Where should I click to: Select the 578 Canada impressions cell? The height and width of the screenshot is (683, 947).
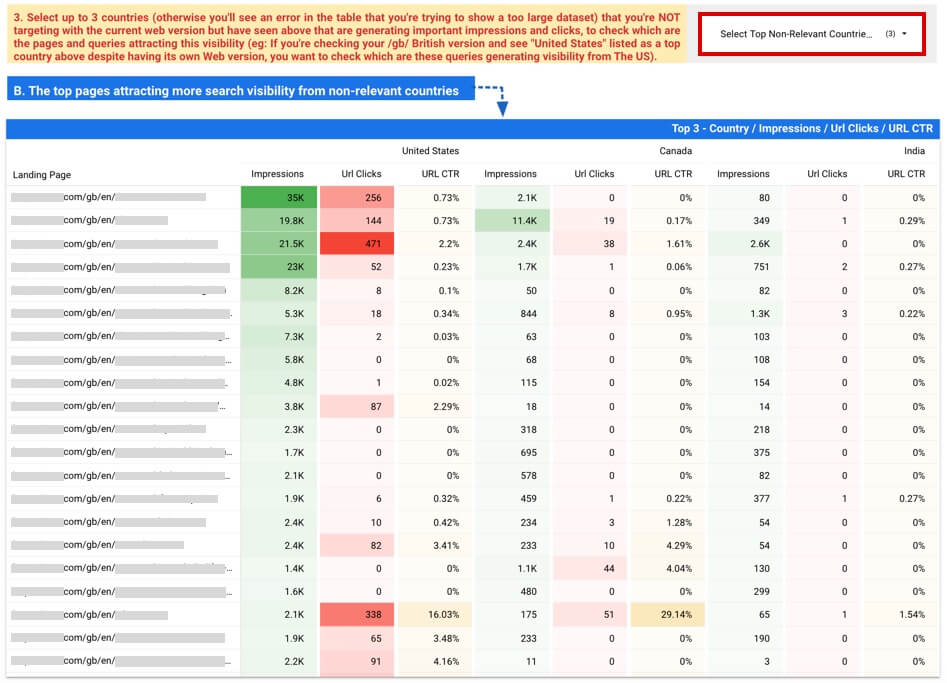coord(512,475)
